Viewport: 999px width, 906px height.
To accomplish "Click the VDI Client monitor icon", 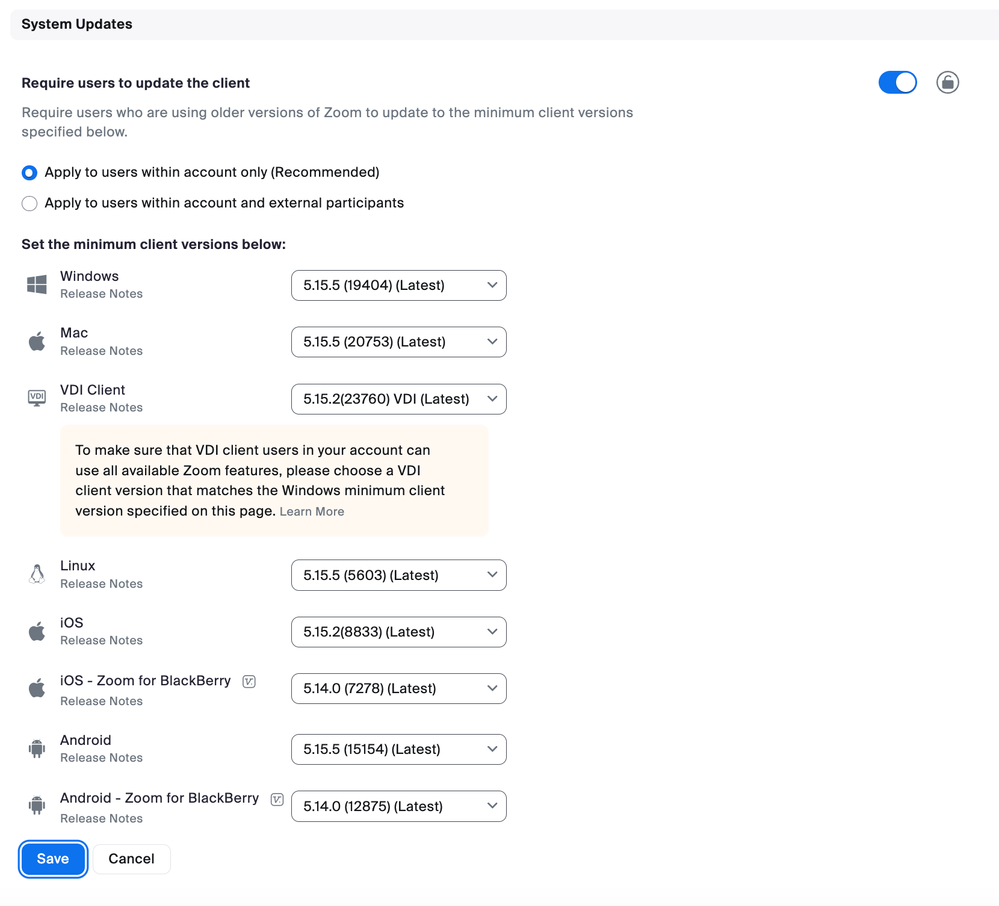I will click(x=37, y=398).
